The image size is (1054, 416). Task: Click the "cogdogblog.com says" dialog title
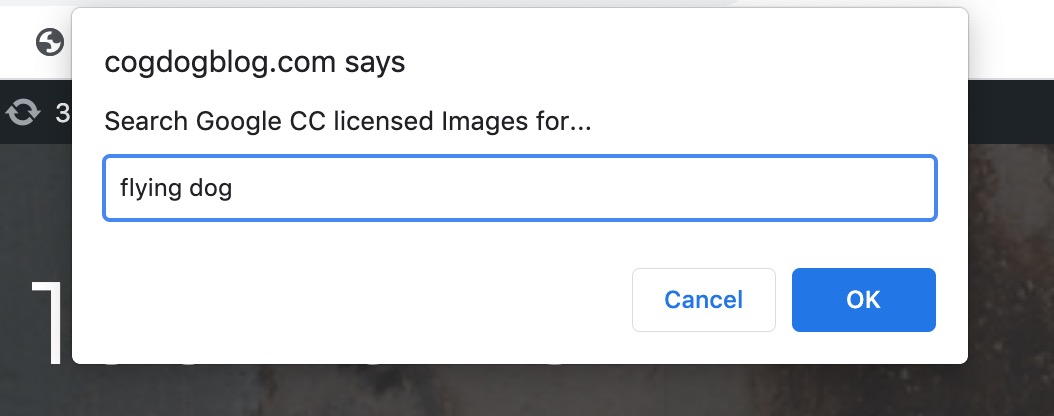255,63
